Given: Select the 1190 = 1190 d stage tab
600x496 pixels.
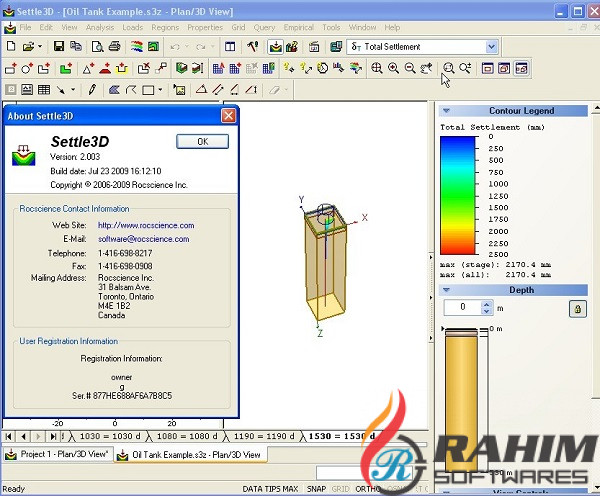Looking at the screenshot, I should pos(264,436).
